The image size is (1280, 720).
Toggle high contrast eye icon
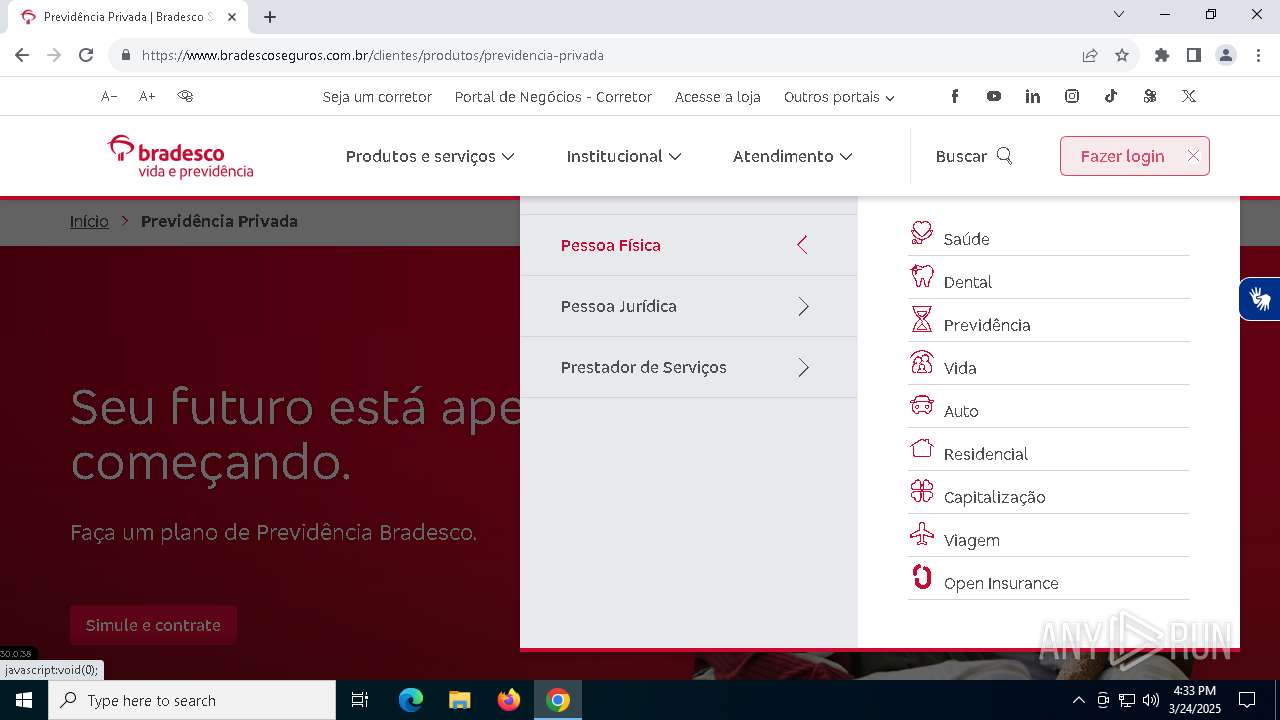[x=185, y=96]
